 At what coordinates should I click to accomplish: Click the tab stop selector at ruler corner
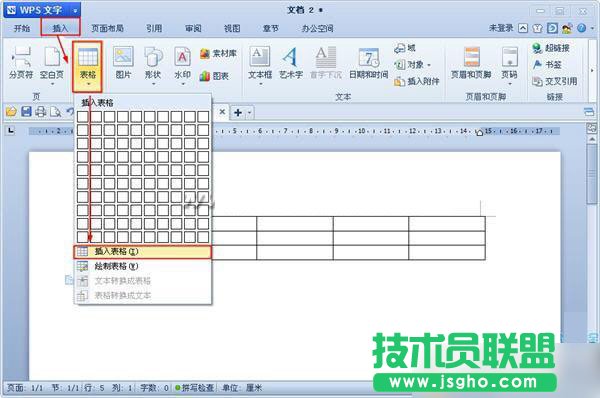tap(11, 131)
